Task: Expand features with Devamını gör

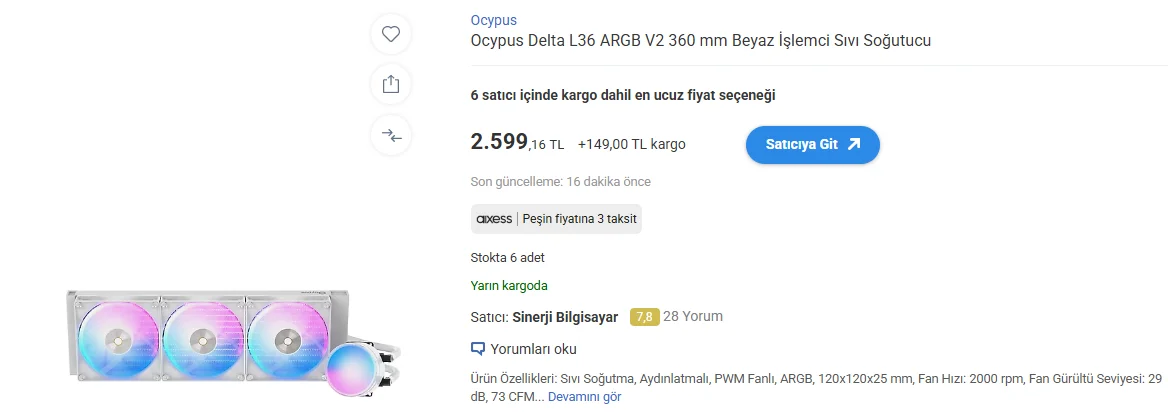Action: pyautogui.click(x=584, y=397)
